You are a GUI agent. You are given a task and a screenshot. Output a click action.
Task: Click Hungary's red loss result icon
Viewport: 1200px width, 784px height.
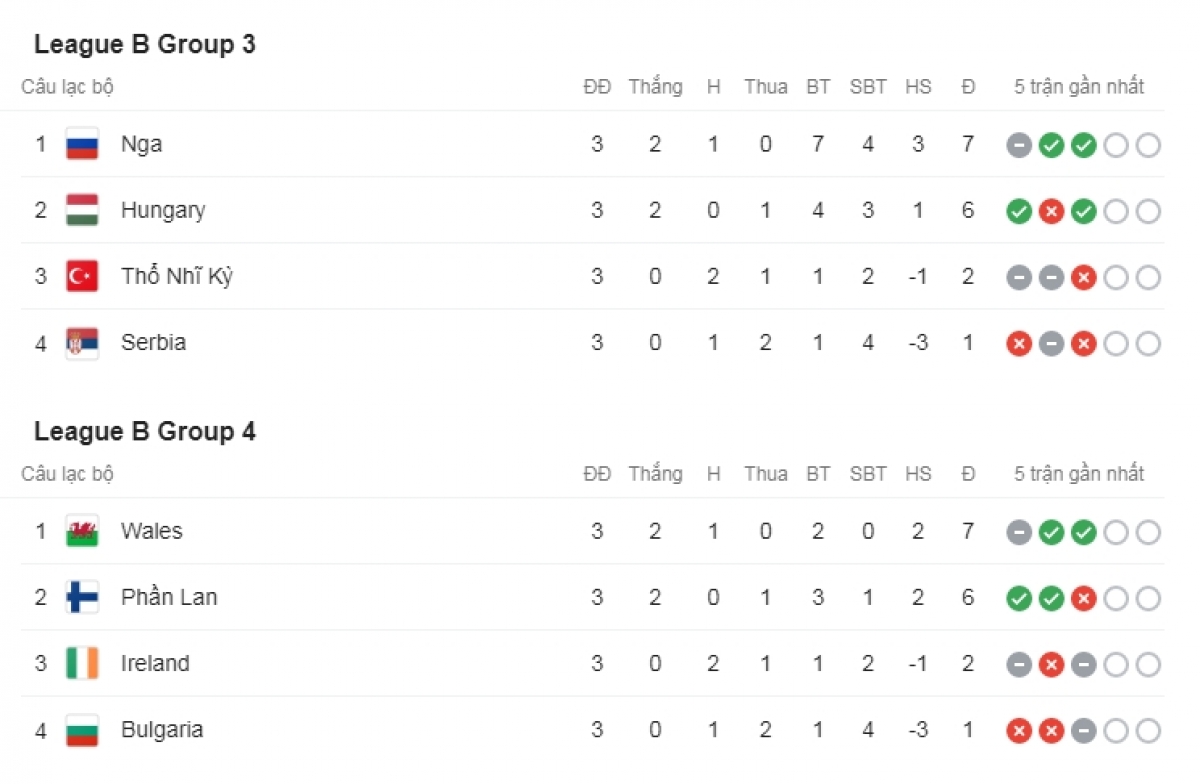pyautogui.click(x=1051, y=211)
